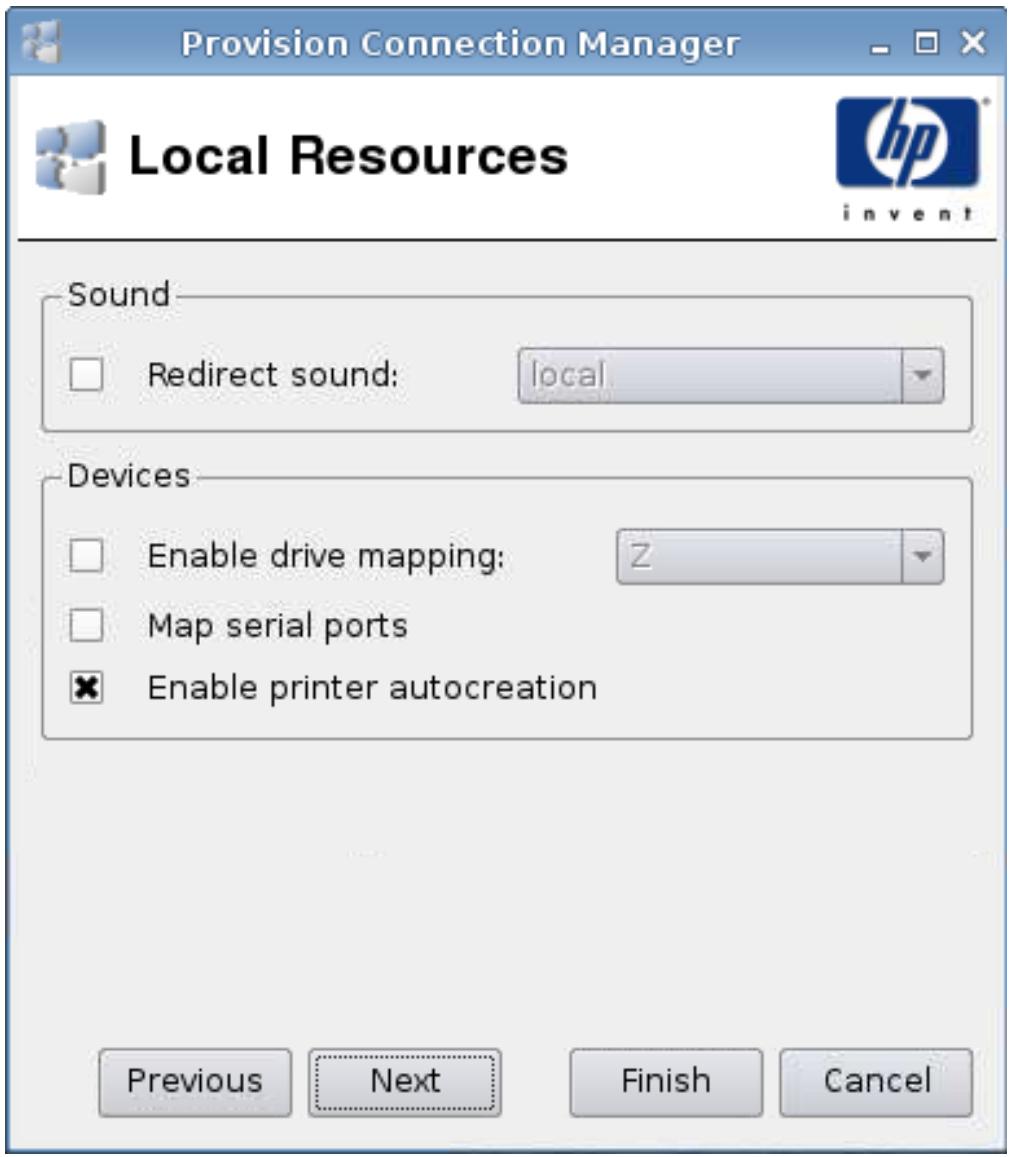This screenshot has height=1157, width=1009.
Task: Check the Map serial ports option
Action: coord(86,625)
